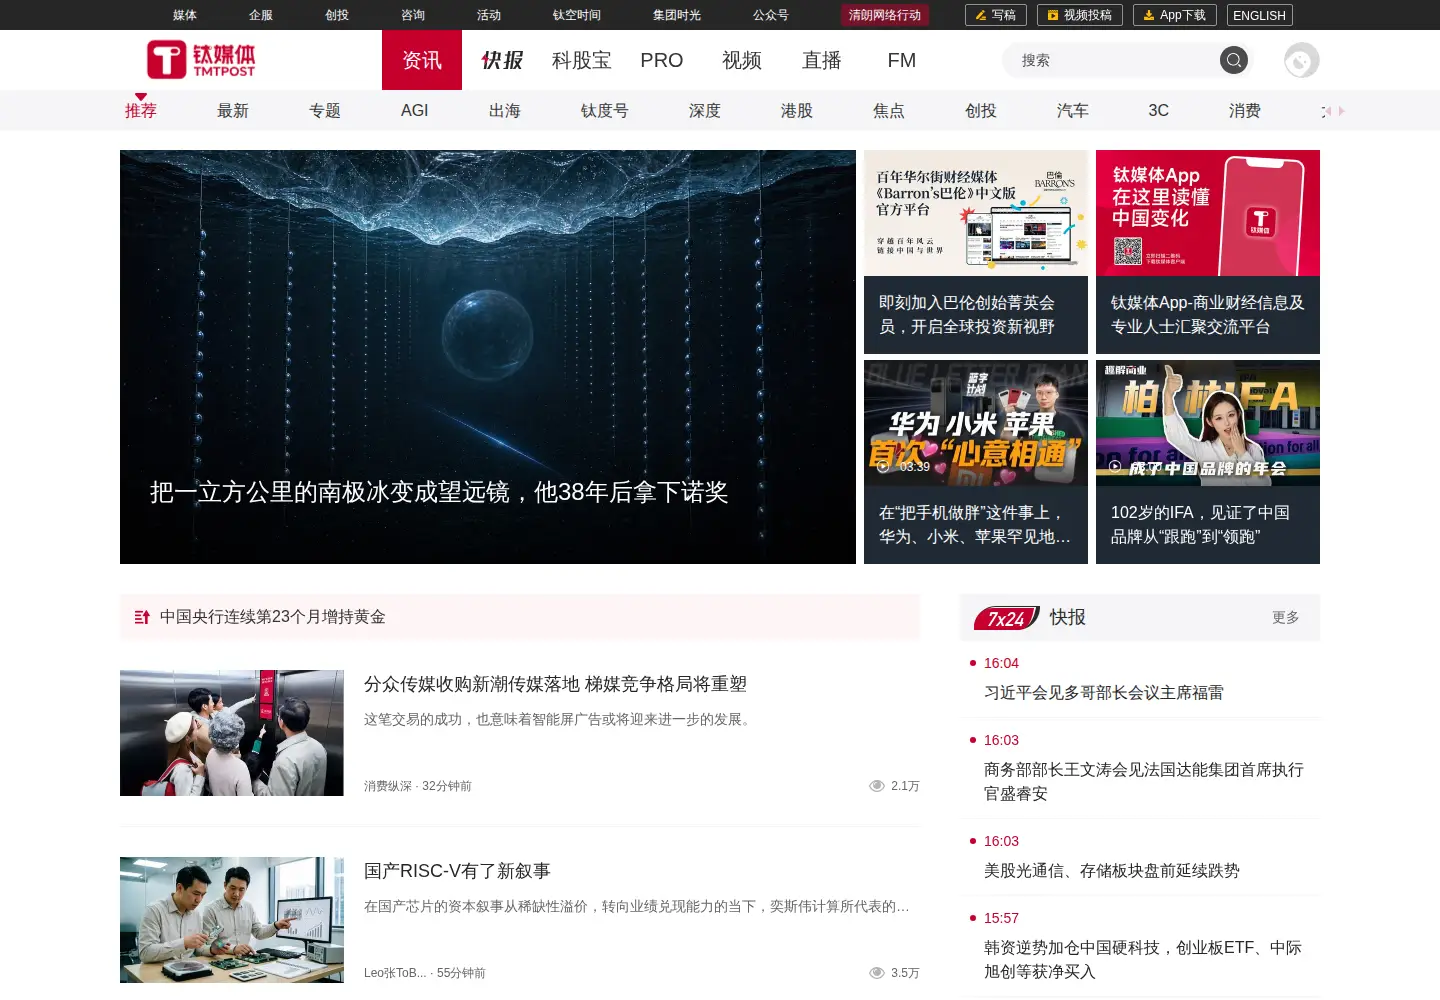The height and width of the screenshot is (1000, 1440).
Task: Click the eye icon beside 2.1万
Action: click(x=877, y=786)
